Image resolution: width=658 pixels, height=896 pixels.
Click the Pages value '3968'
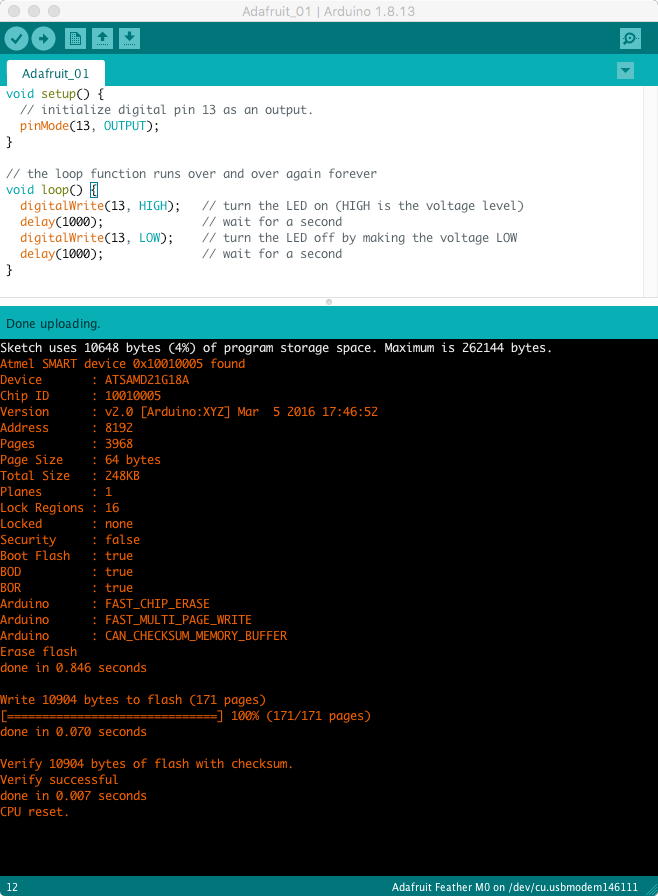click(x=119, y=443)
